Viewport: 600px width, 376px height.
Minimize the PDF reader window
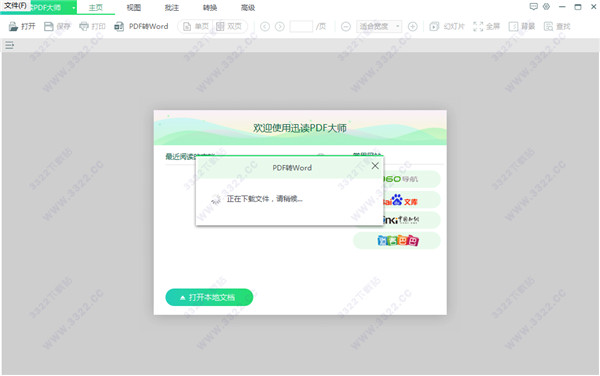[562, 7]
